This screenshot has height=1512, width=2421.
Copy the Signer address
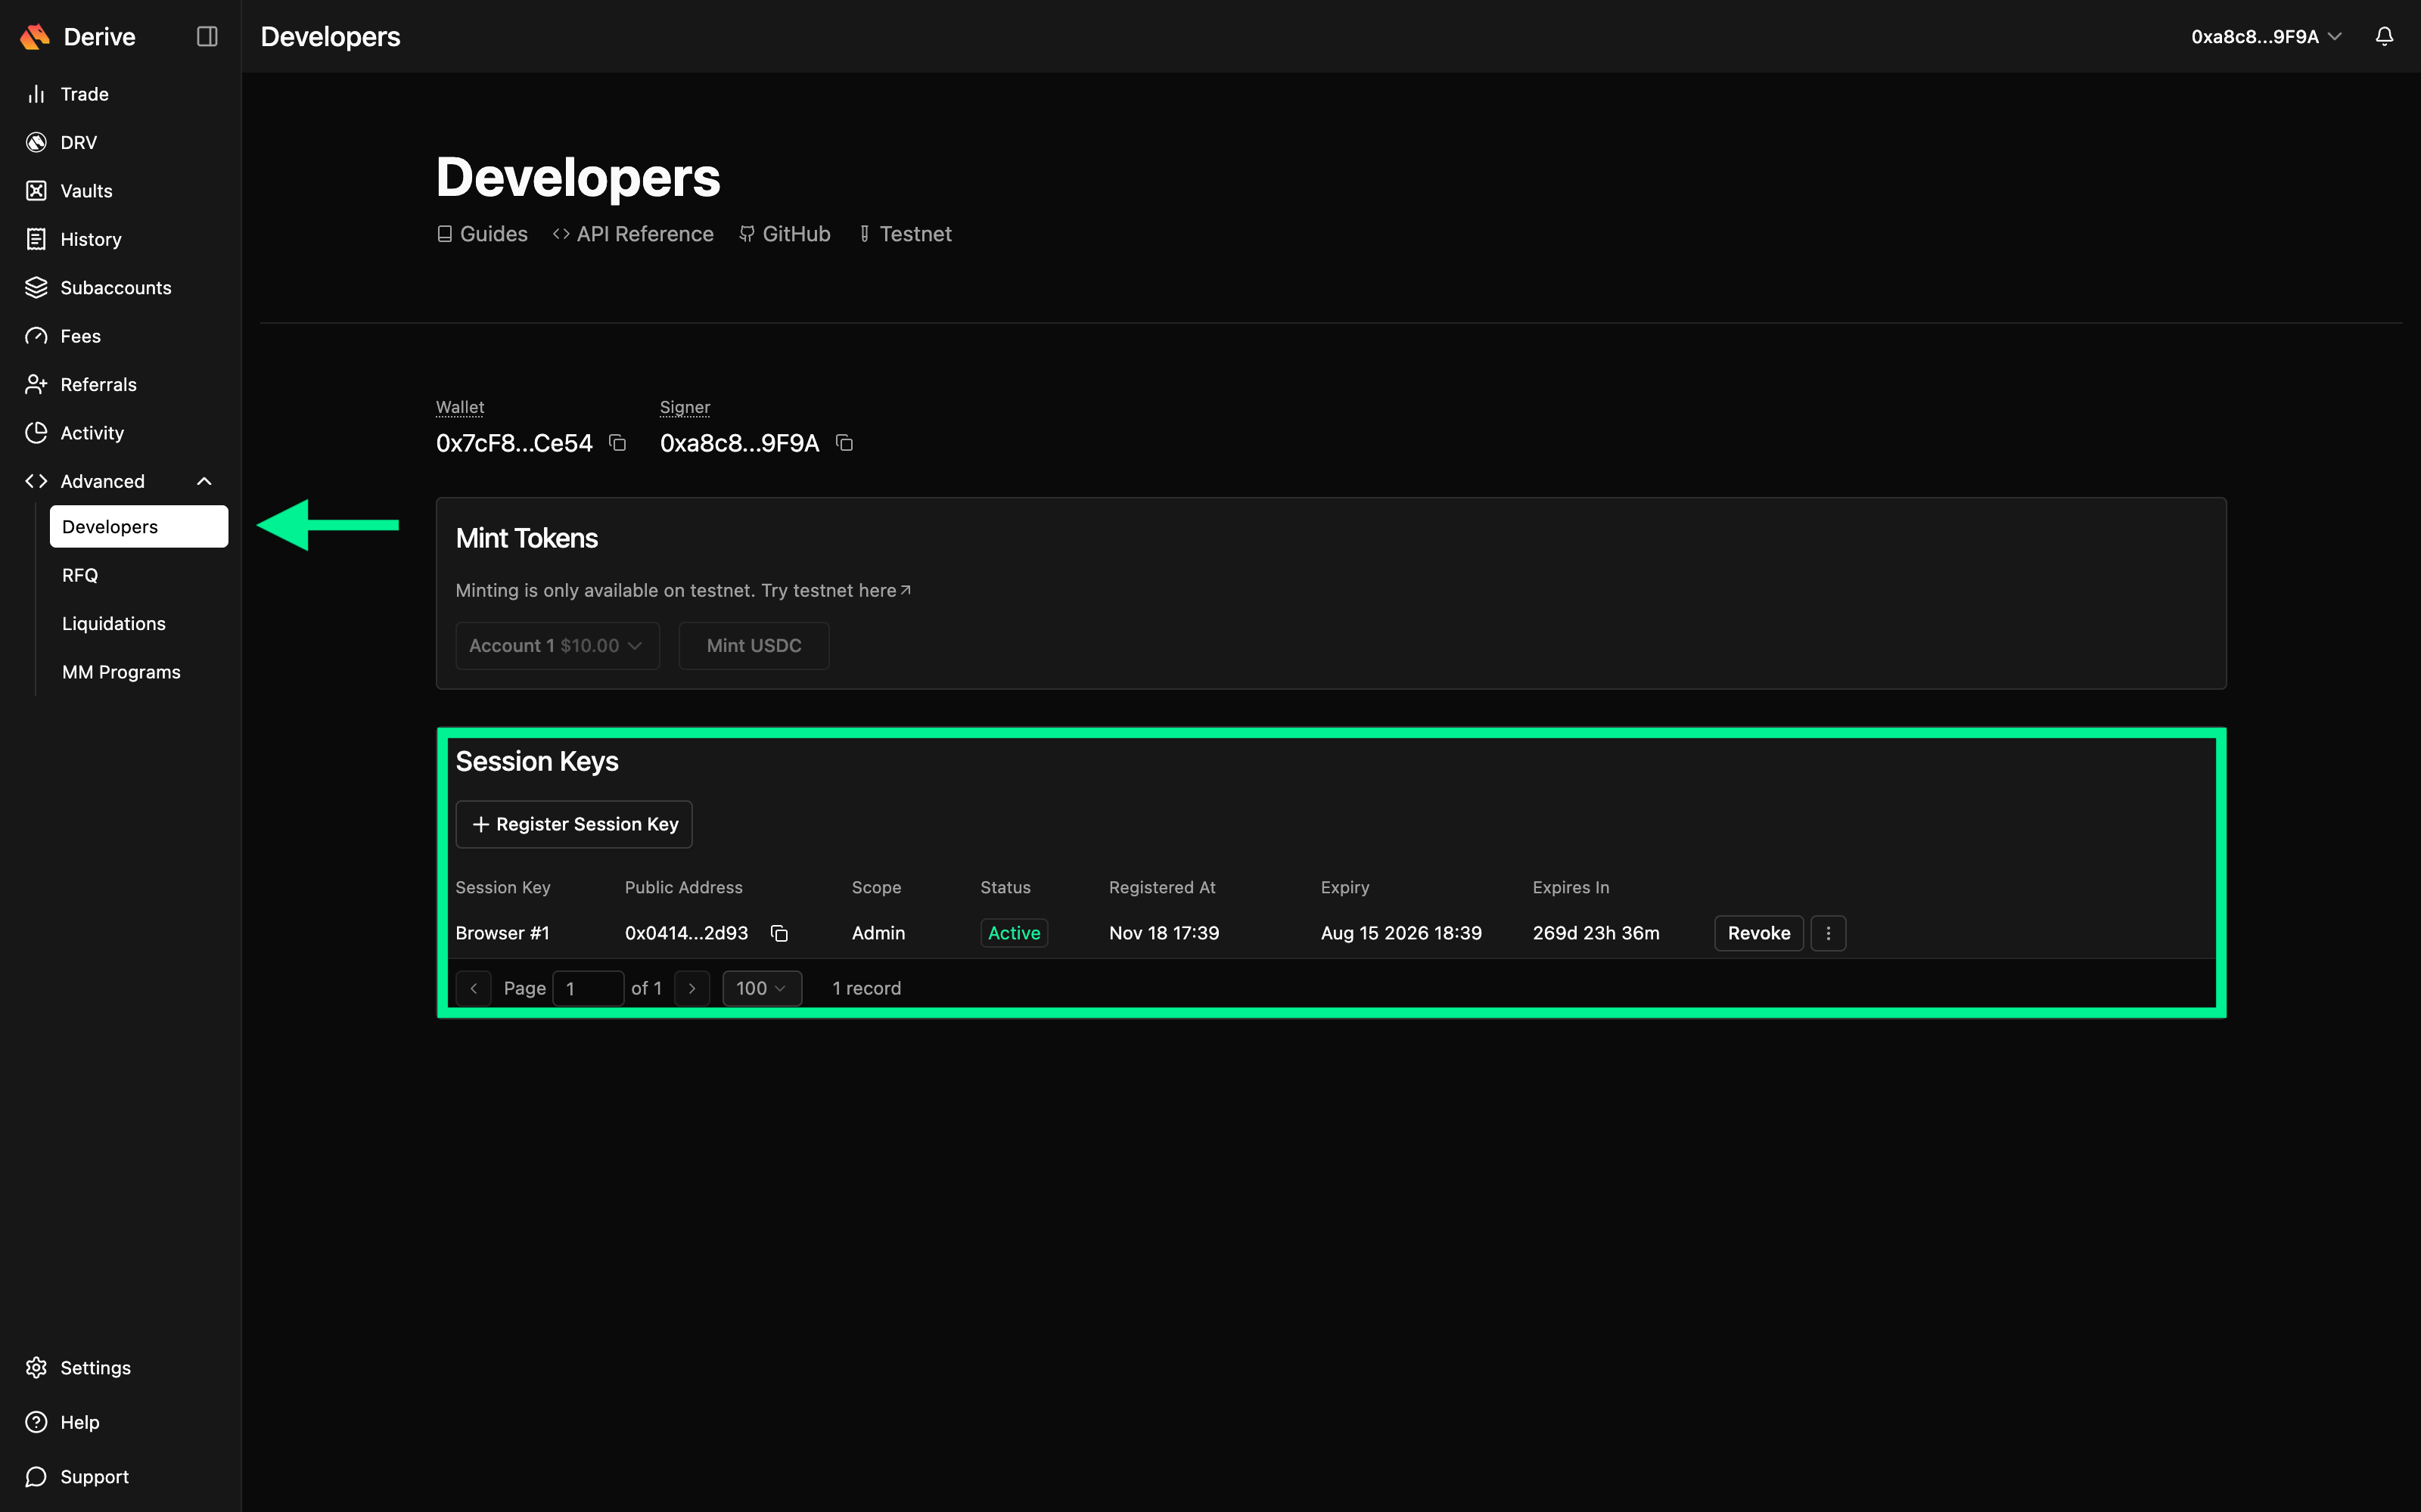pos(844,443)
